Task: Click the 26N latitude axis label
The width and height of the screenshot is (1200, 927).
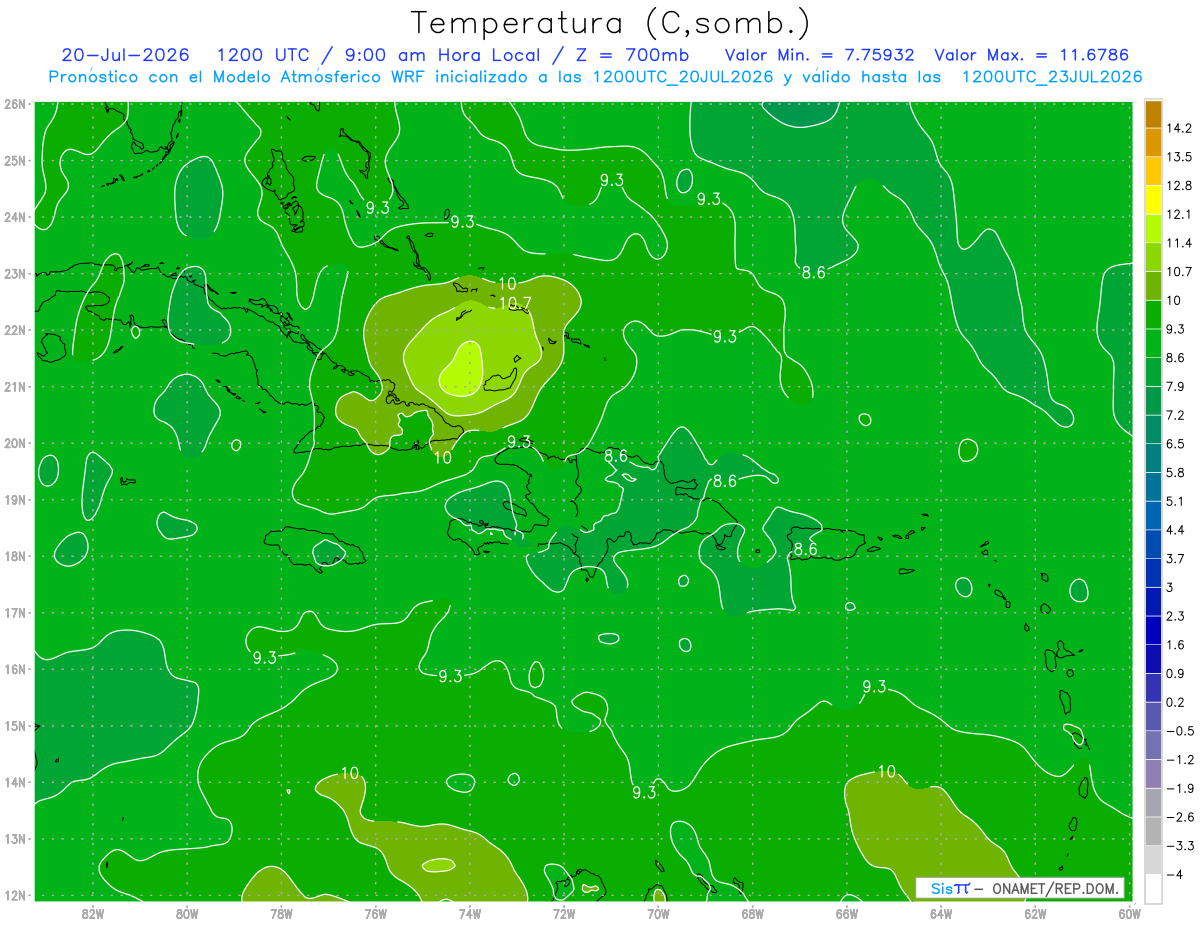Action: (x=15, y=104)
